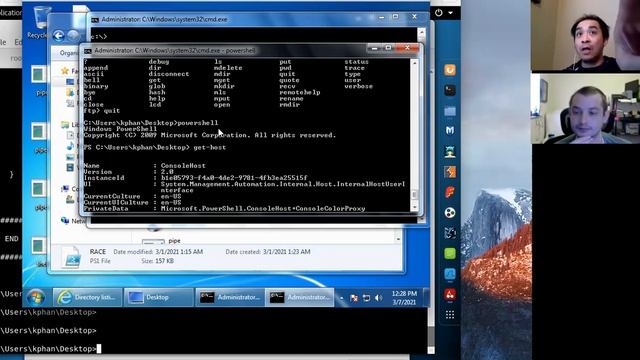Click down arrow of powershell window scrollbar
640x360 pixels.
click(x=414, y=207)
